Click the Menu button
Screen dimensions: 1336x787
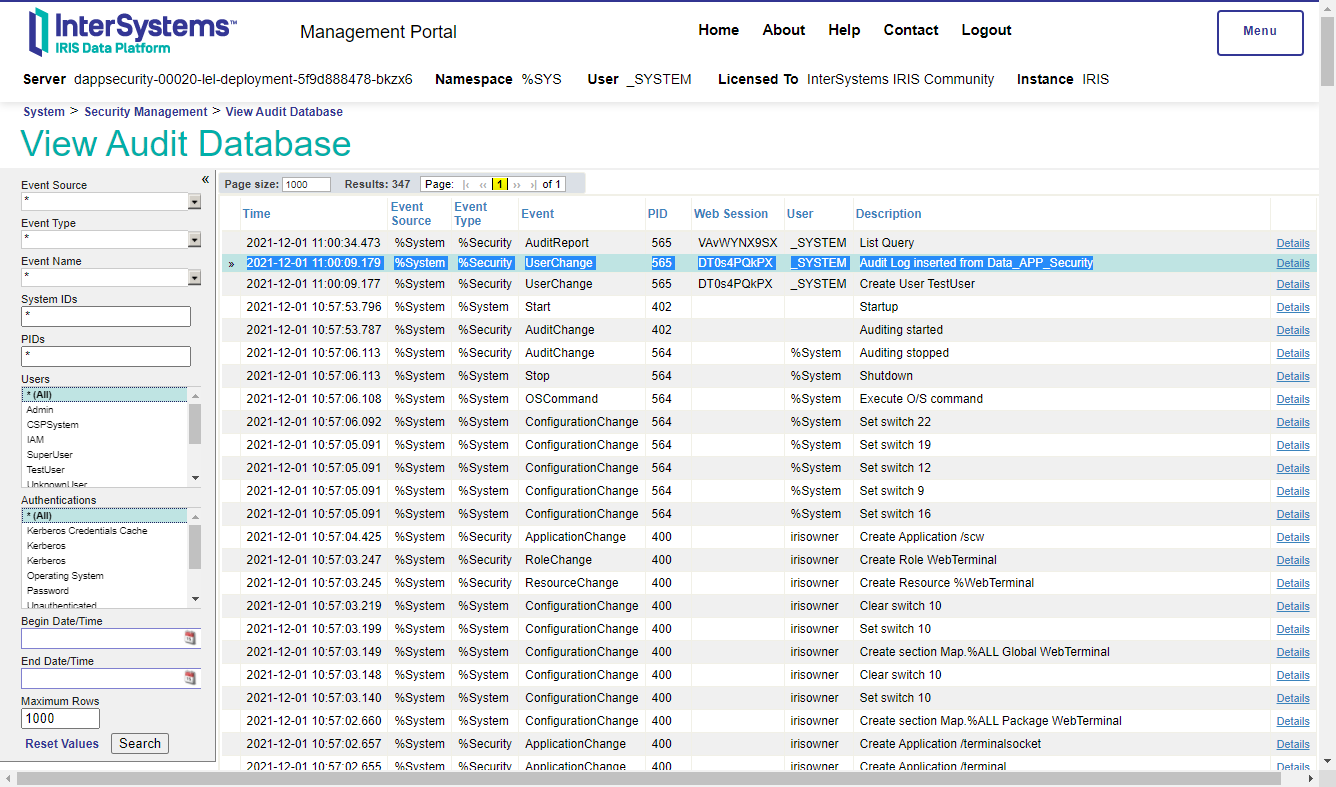1259,32
